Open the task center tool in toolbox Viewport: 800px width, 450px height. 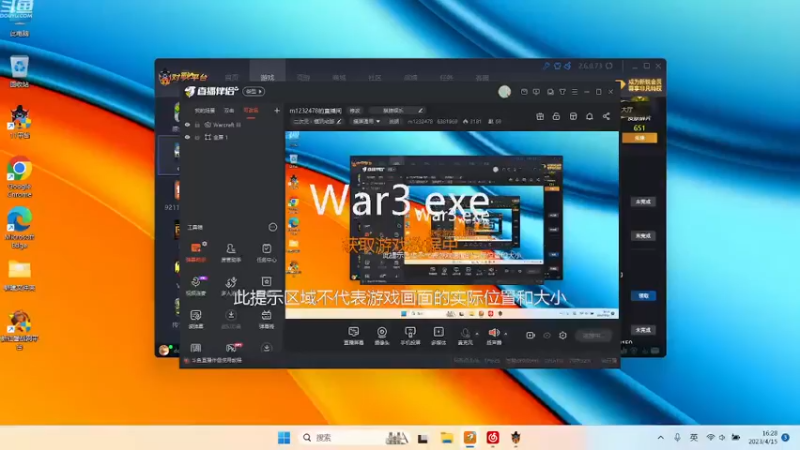coord(266,253)
